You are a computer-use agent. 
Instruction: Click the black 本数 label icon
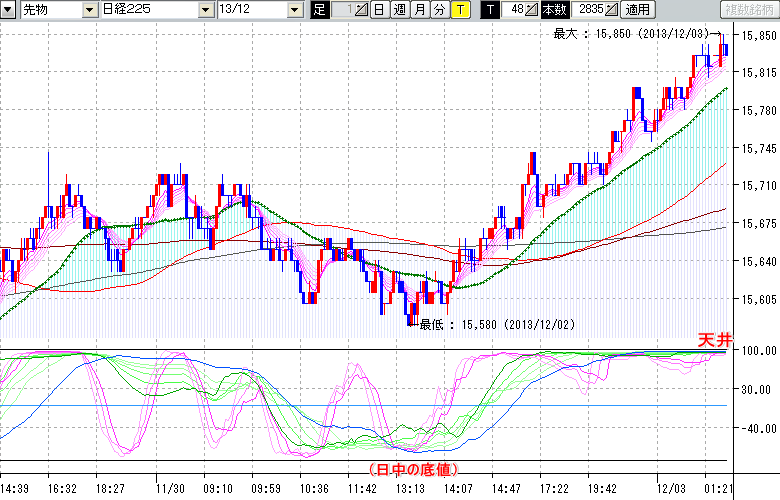(553, 10)
